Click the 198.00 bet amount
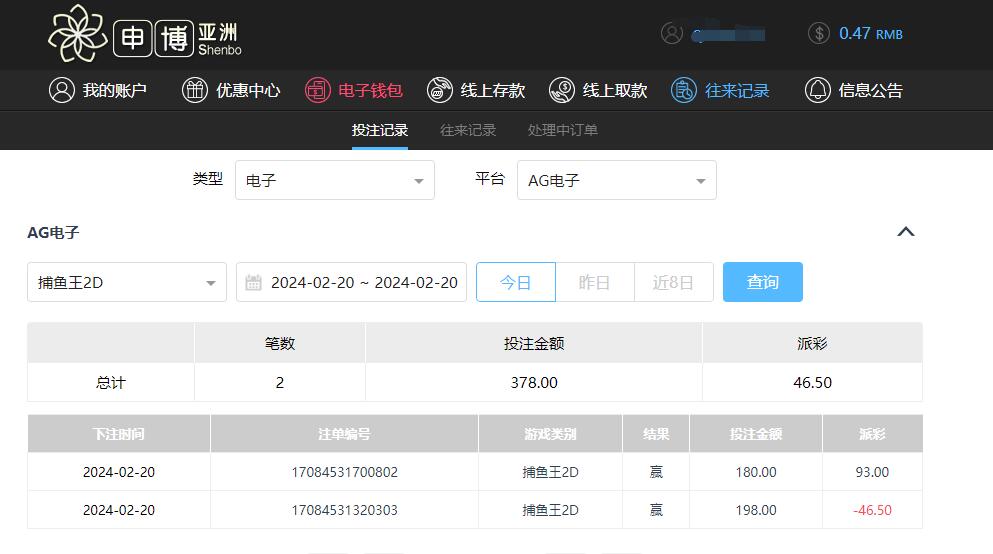Image resolution: width=993 pixels, height=554 pixels. pyautogui.click(x=756, y=510)
